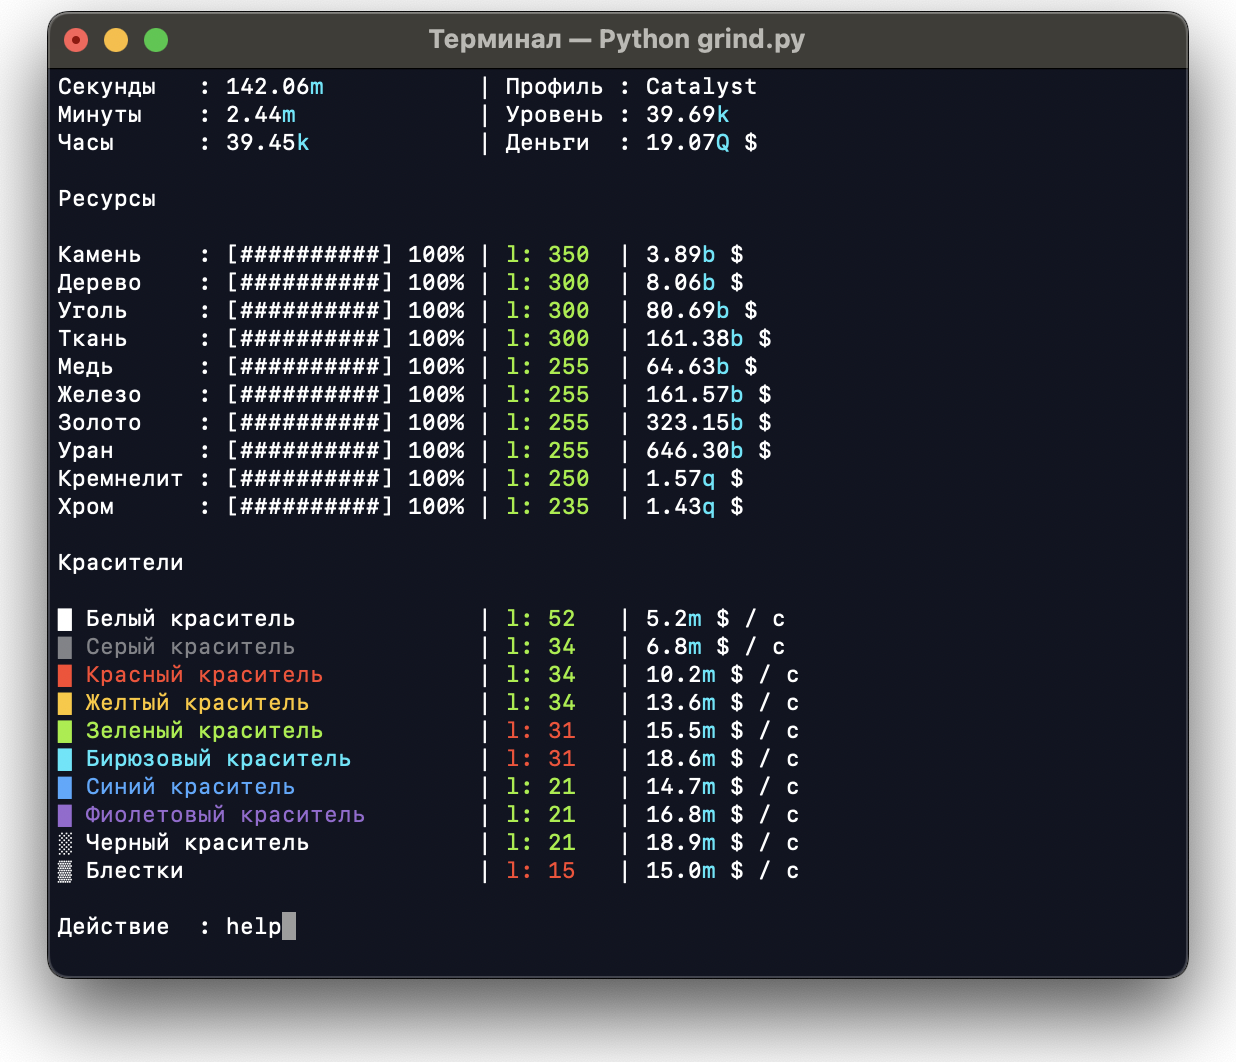Click the money value '19.07Q $'
This screenshot has width=1236, height=1062.
click(x=702, y=143)
